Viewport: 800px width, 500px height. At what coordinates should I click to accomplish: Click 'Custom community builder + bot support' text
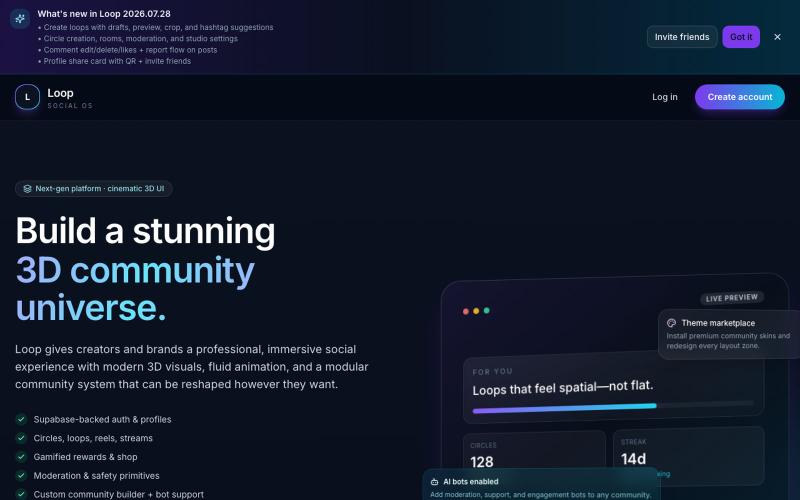click(x=118, y=494)
